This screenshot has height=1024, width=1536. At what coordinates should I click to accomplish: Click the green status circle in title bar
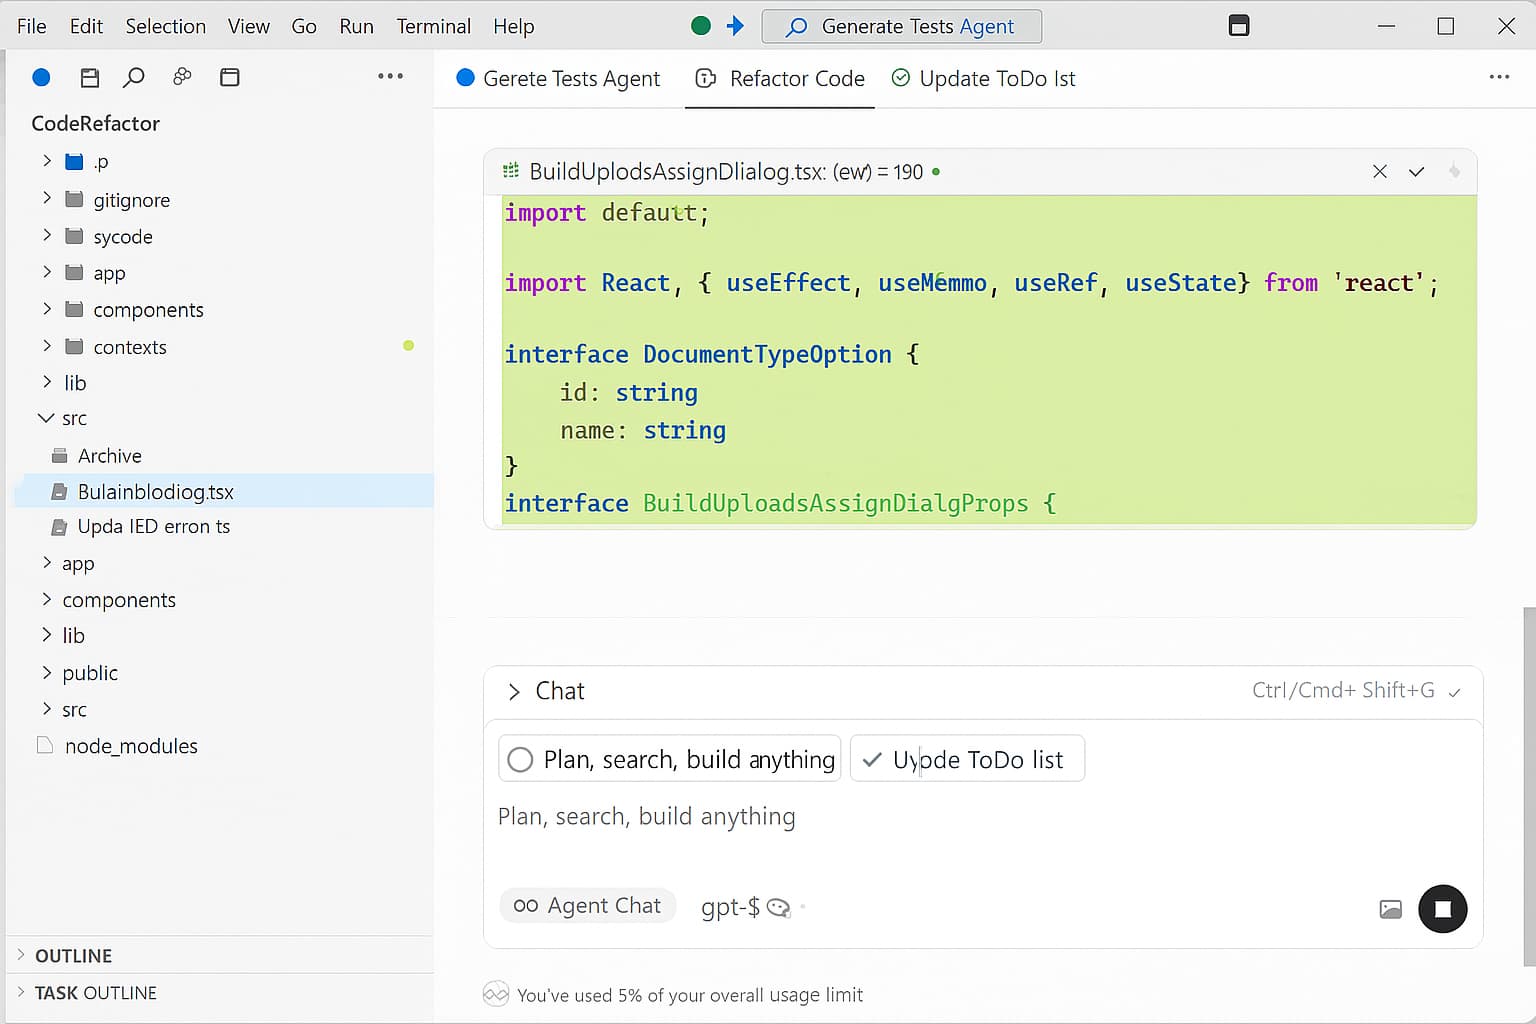701,26
